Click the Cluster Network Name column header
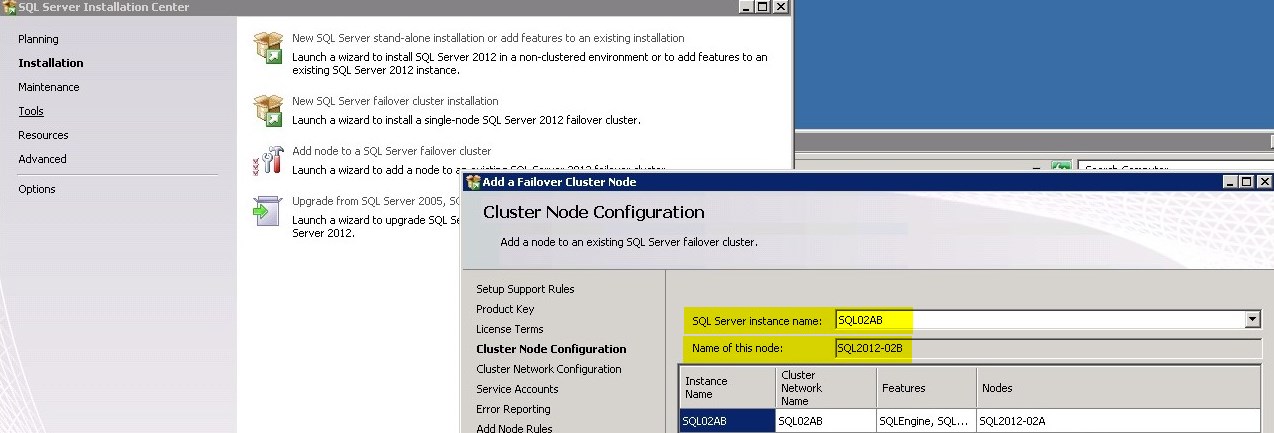1274x433 pixels. pyautogui.click(x=826, y=388)
